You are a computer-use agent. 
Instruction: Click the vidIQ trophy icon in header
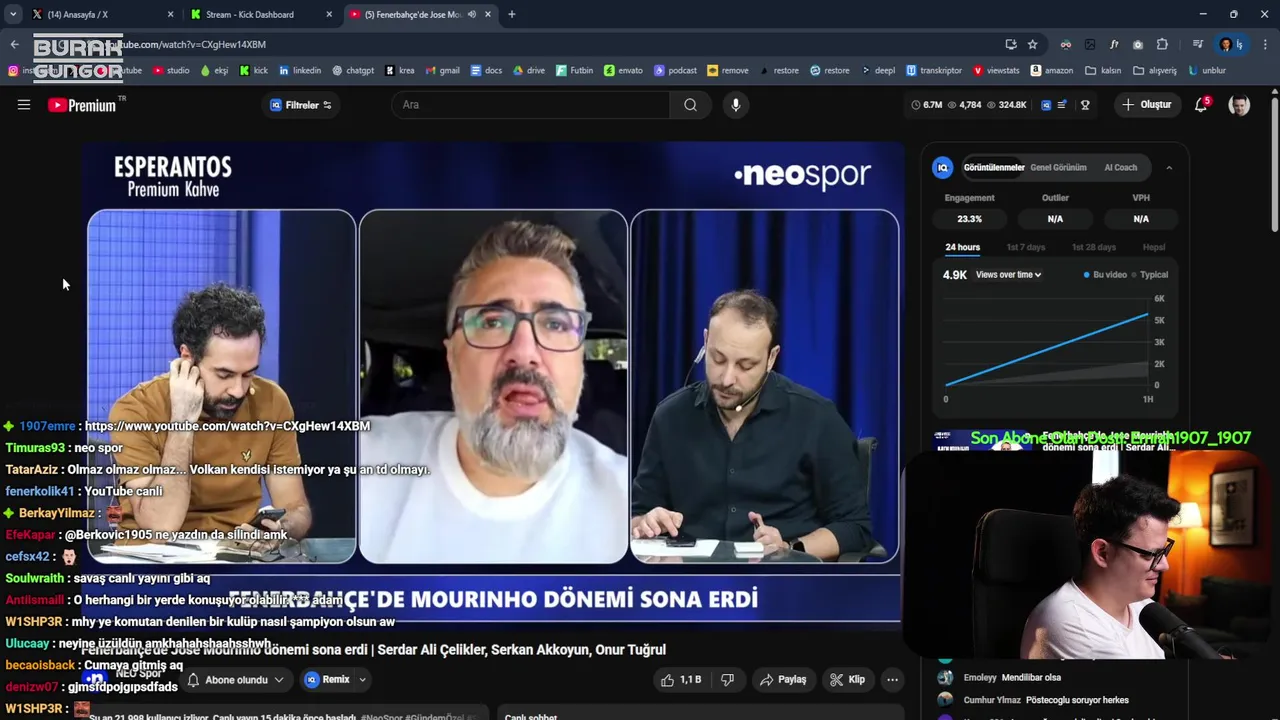[x=1085, y=105]
